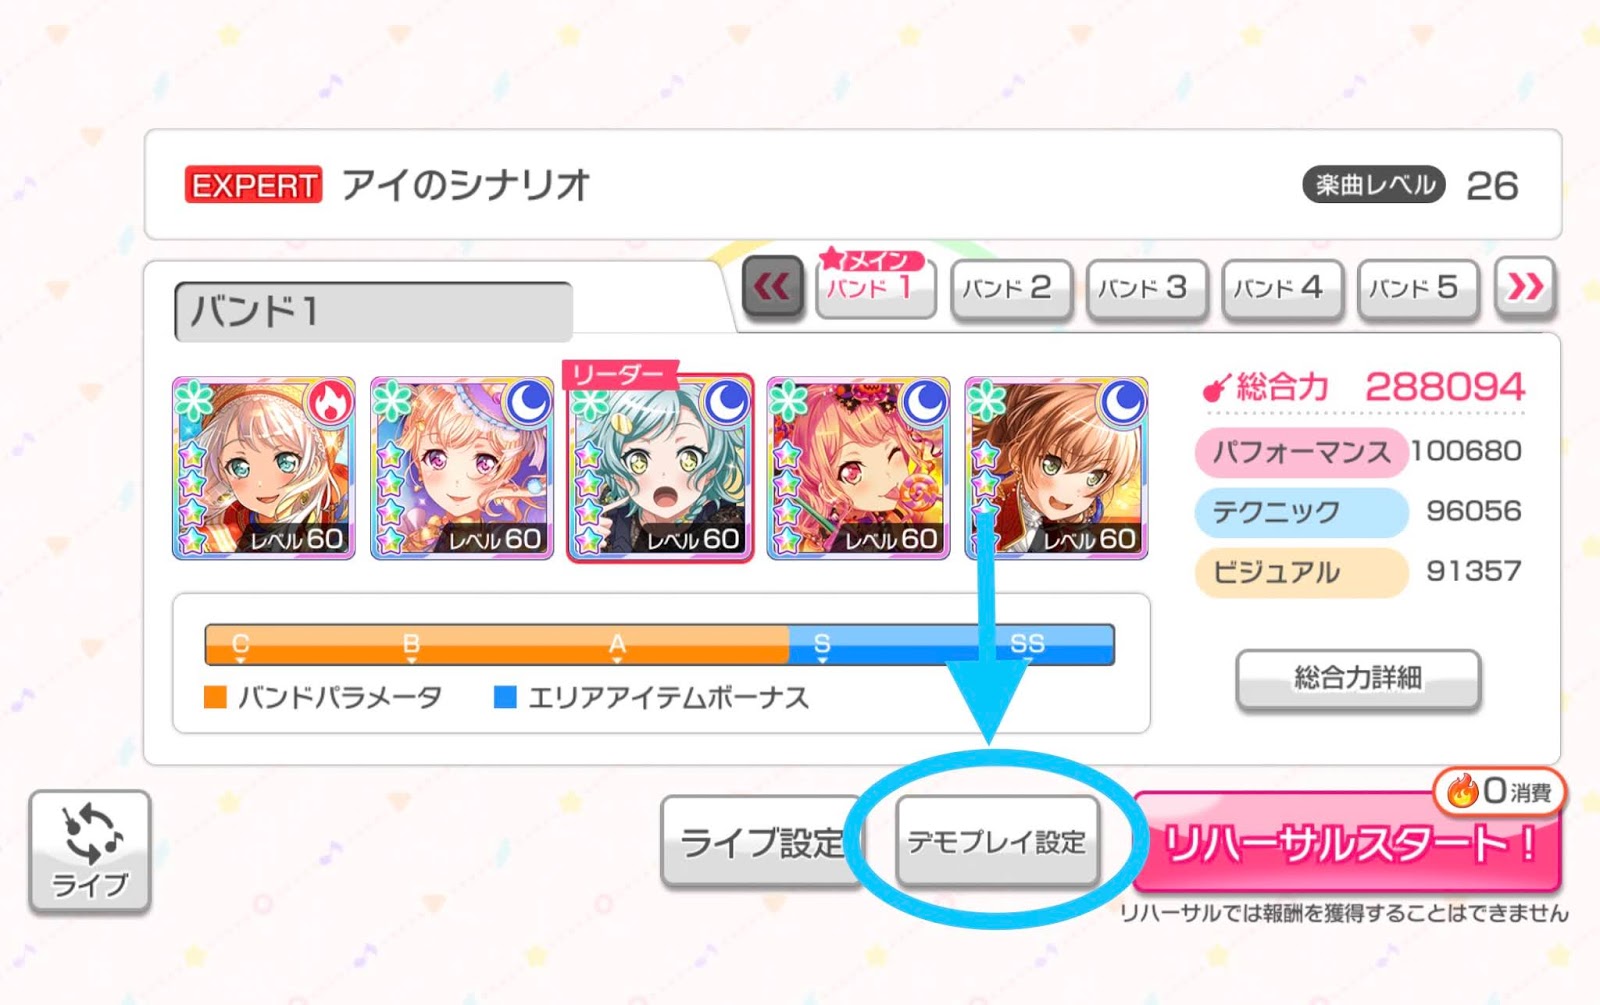Switch to the バンド 2 tab
Viewport: 1600px width, 1005px height.
click(1011, 289)
